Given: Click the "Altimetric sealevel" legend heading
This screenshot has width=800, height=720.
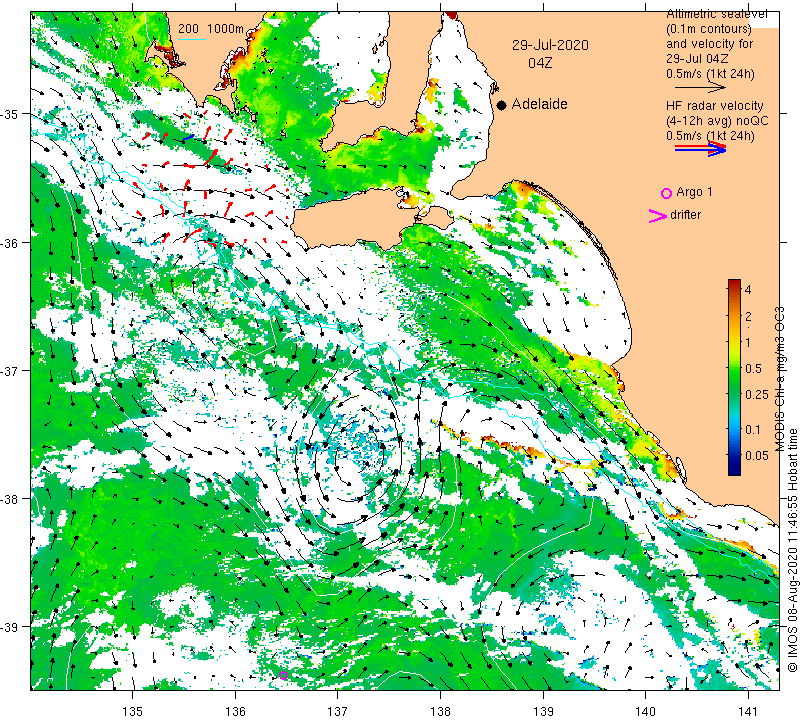Looking at the screenshot, I should tap(716, 15).
